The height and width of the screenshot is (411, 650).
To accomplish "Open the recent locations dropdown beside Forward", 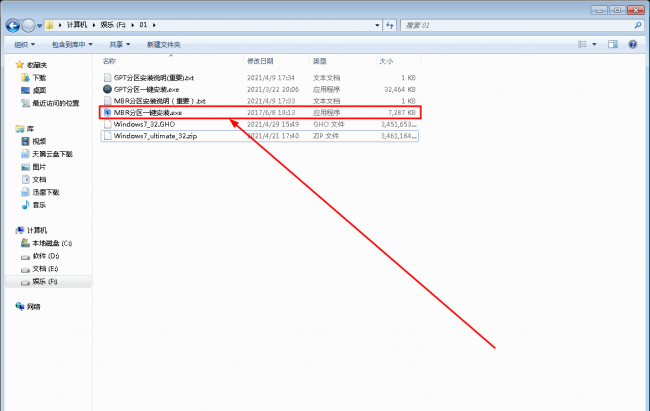I will click(x=39, y=26).
